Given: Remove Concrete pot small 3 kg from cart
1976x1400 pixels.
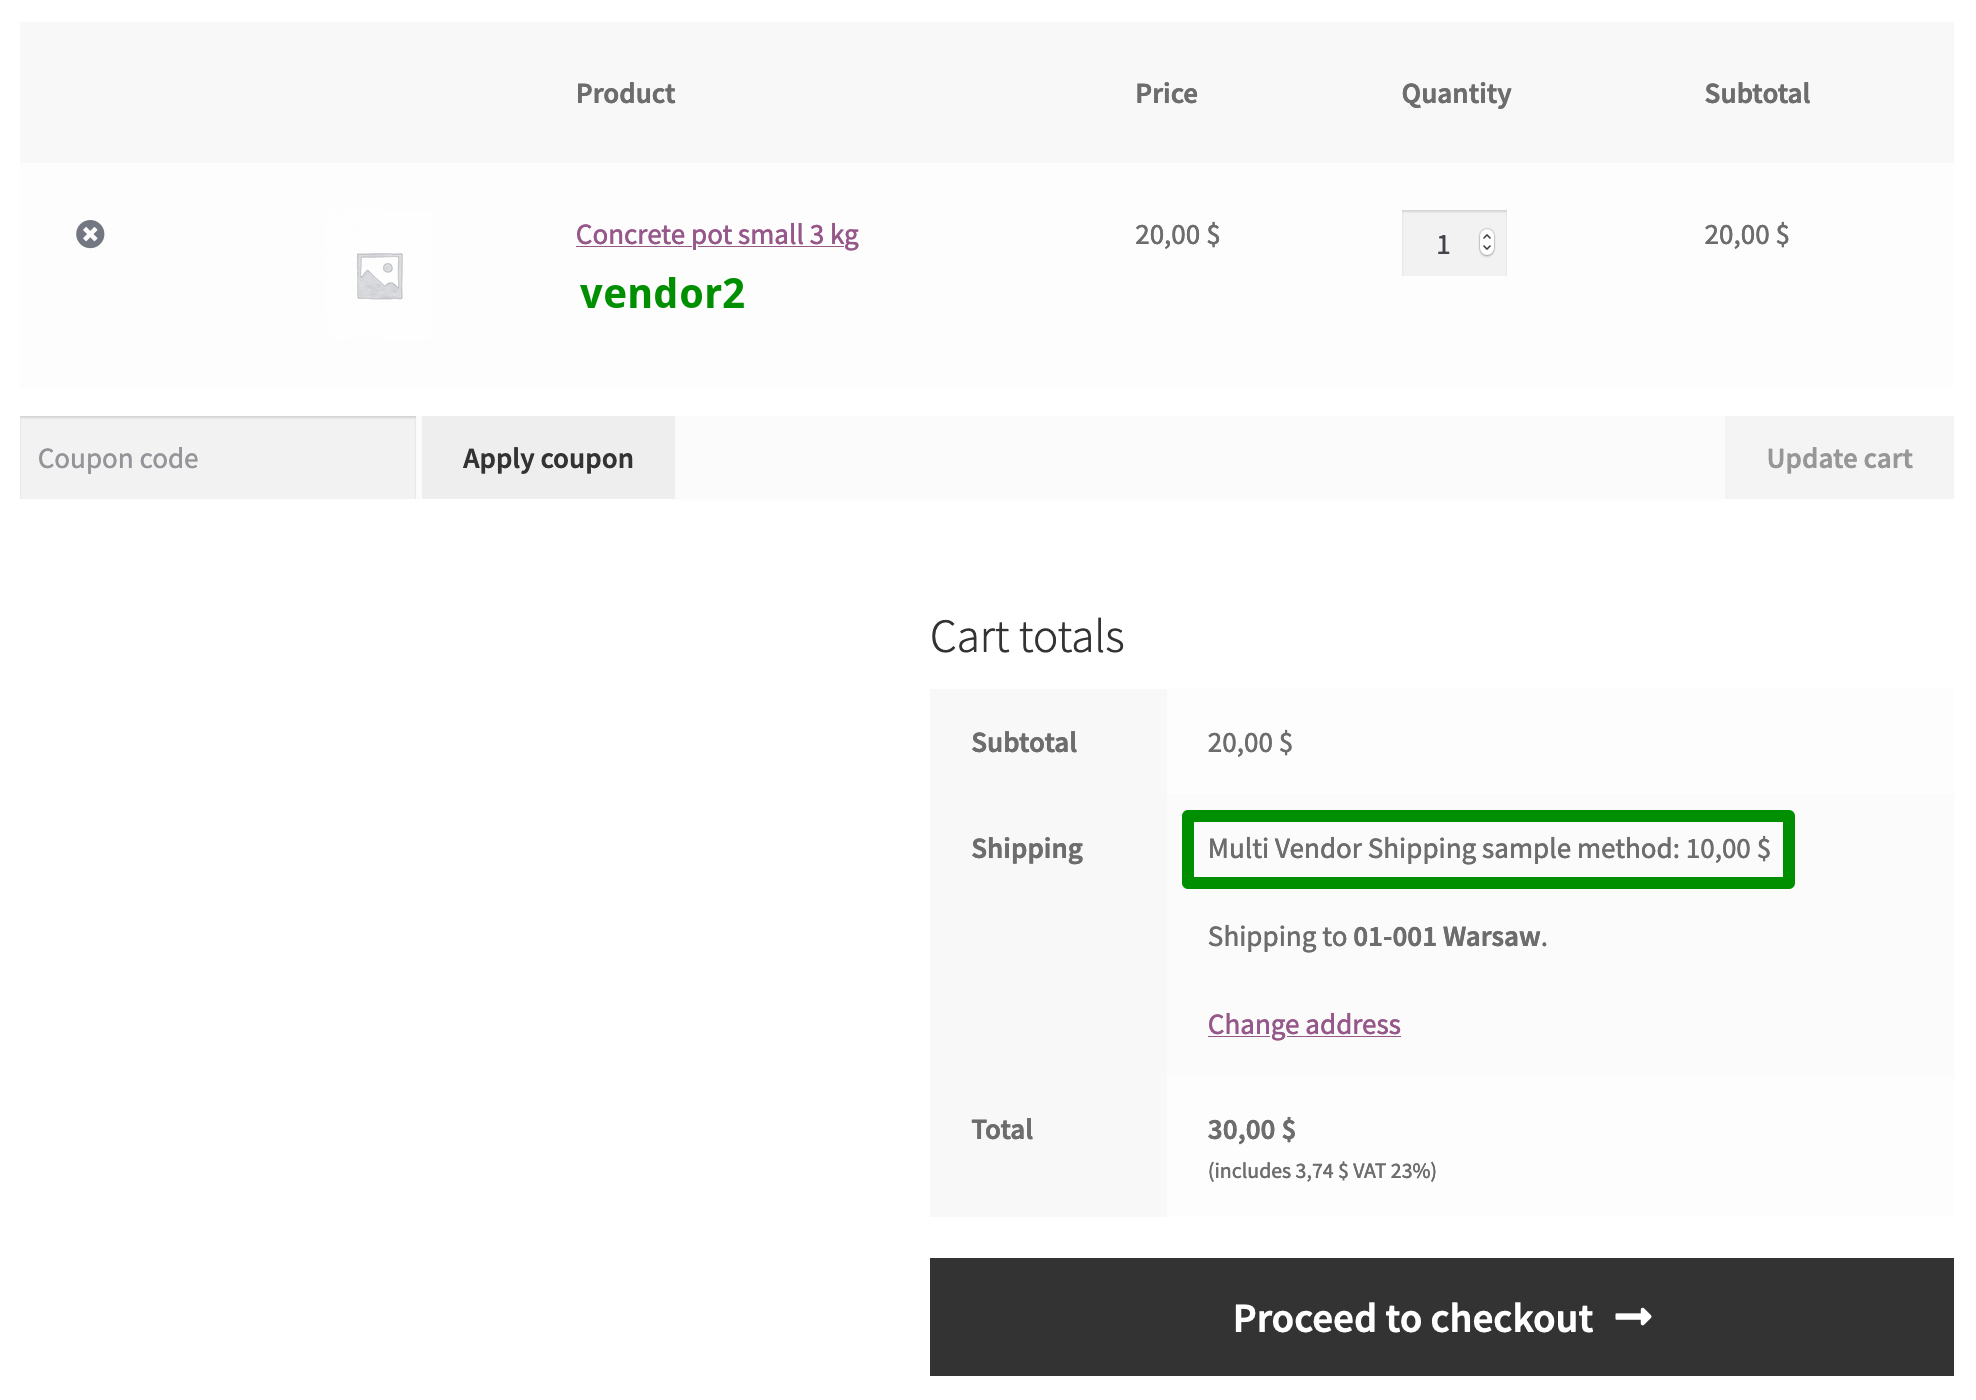Looking at the screenshot, I should [91, 234].
